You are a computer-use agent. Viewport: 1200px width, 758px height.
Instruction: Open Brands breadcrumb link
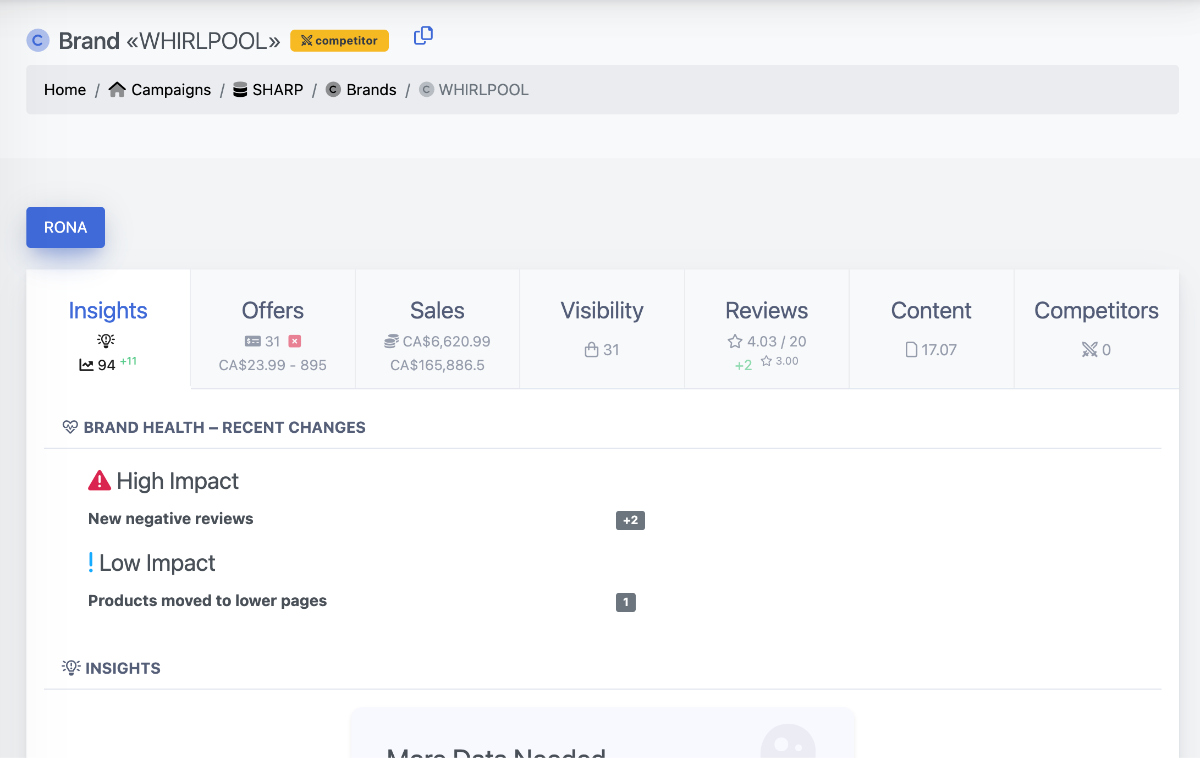coord(372,90)
